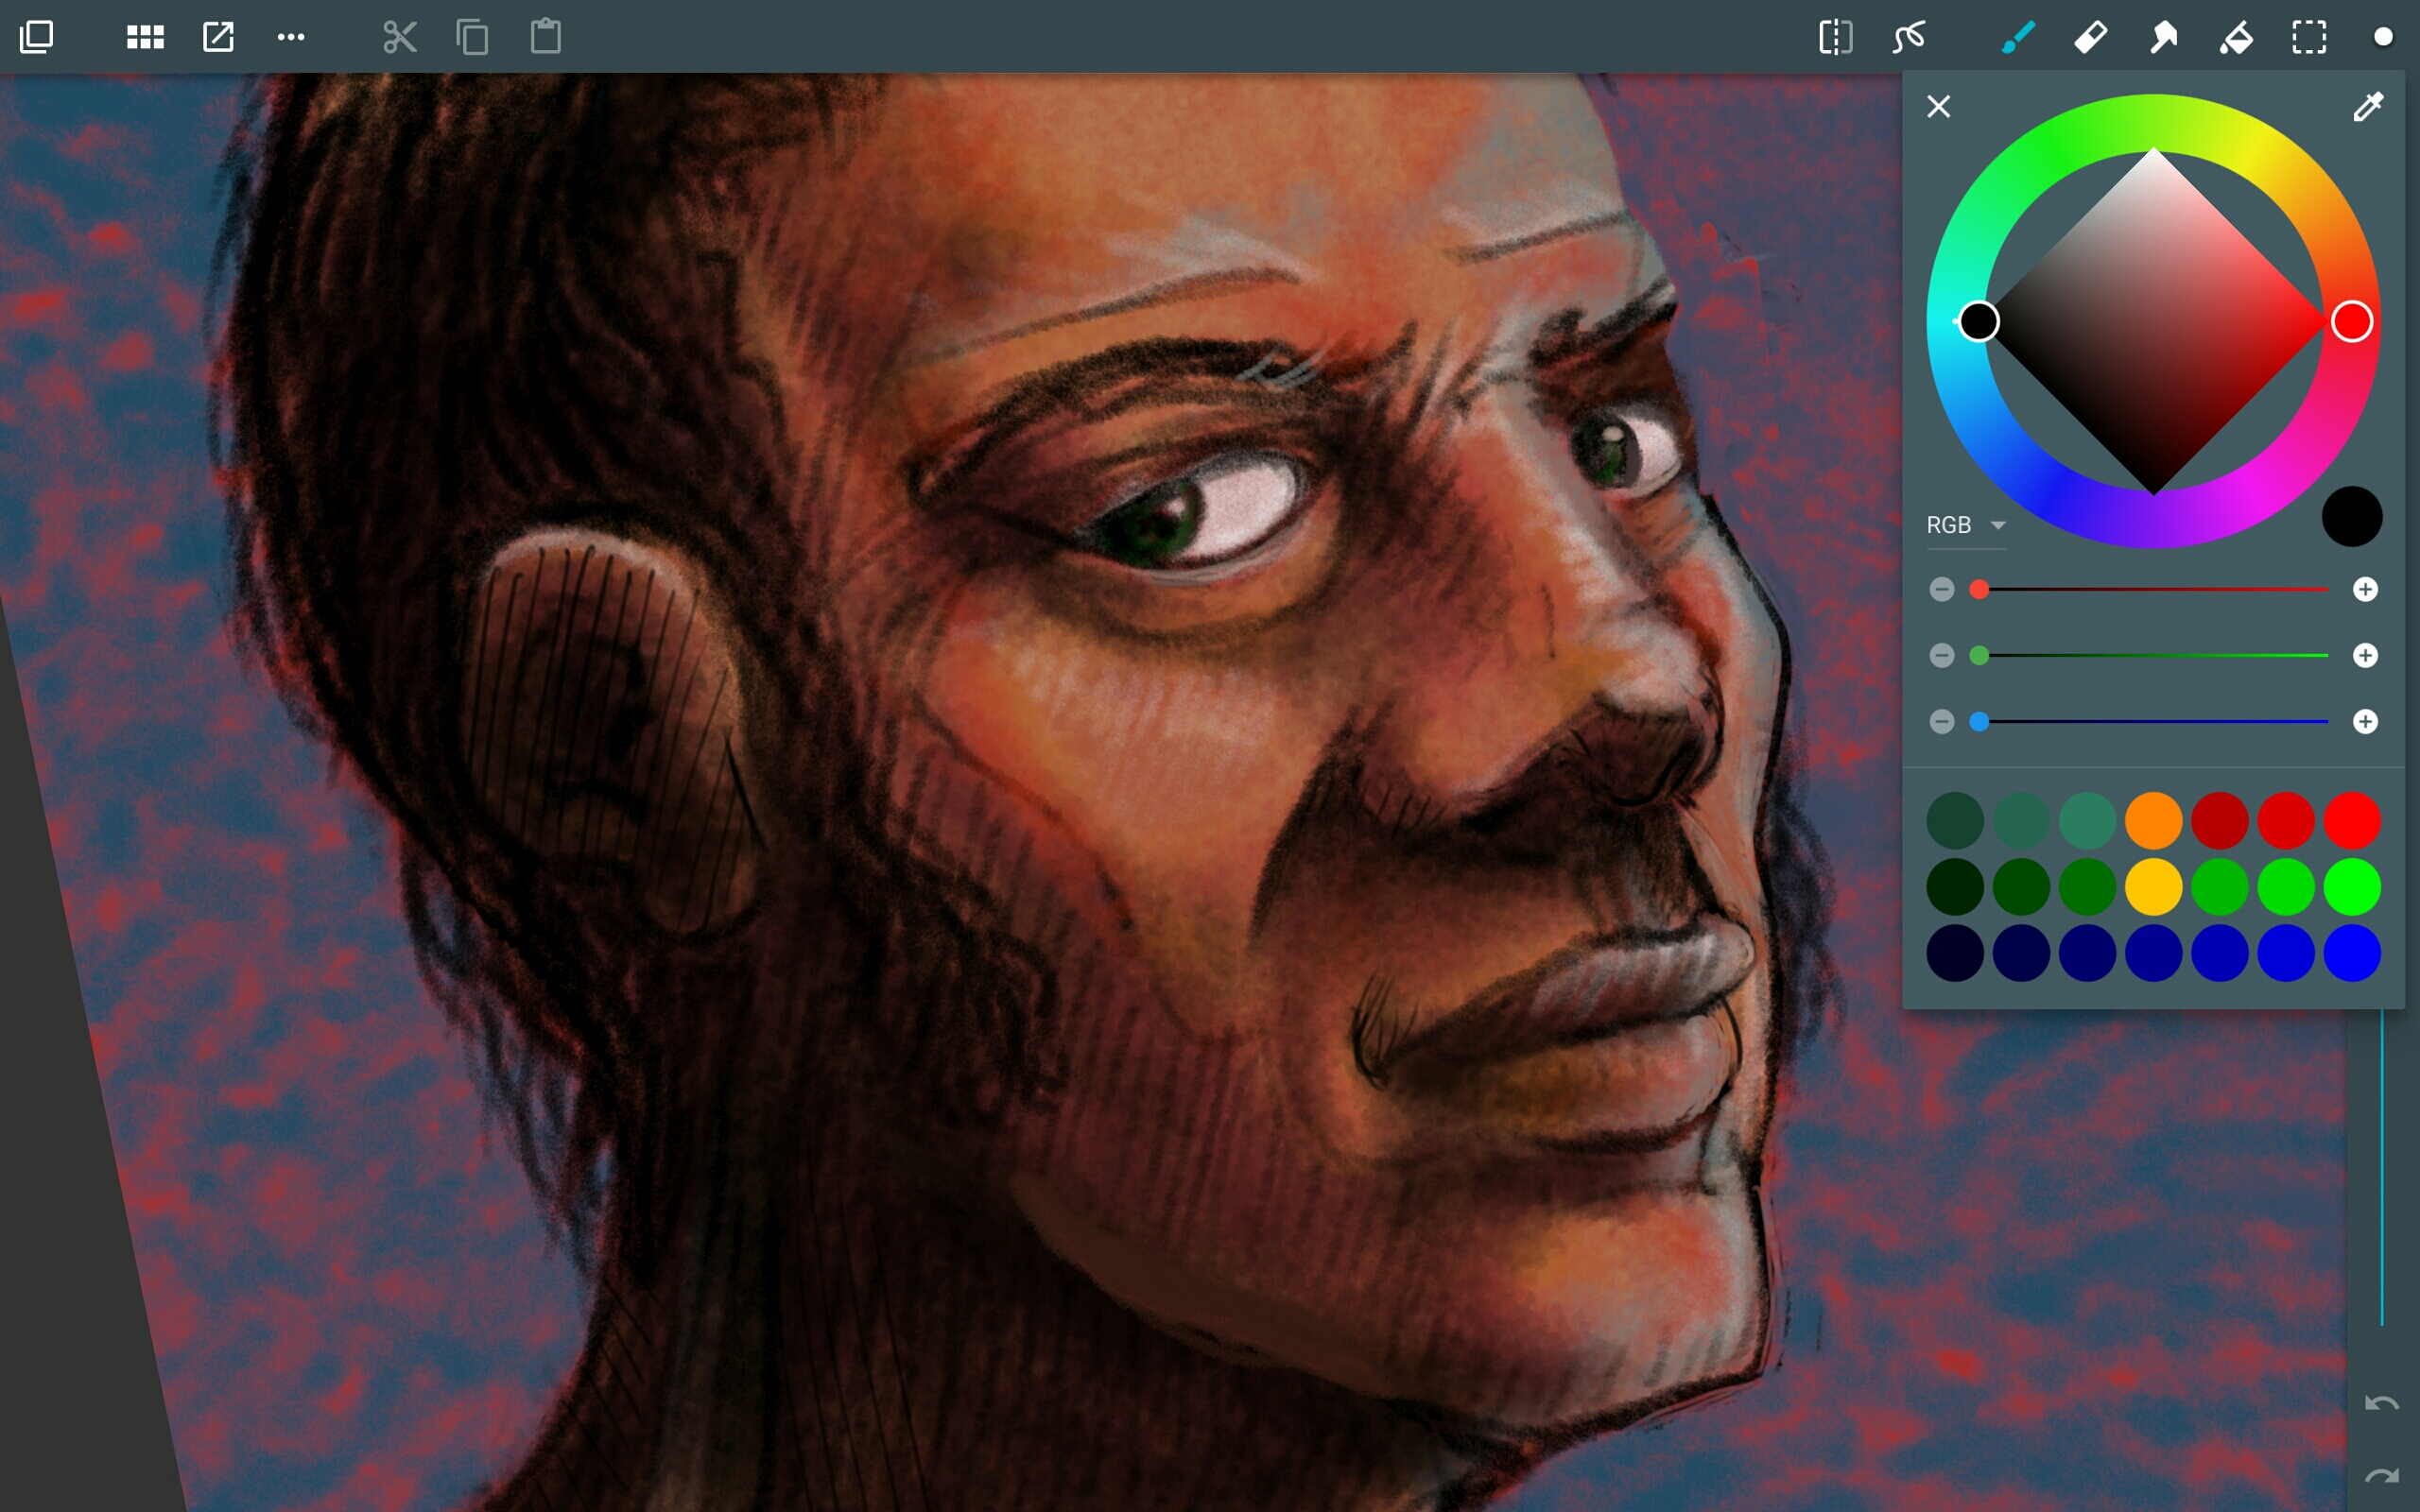The height and width of the screenshot is (1512, 2420).
Task: Open the Layers panel
Action: click(x=37, y=37)
